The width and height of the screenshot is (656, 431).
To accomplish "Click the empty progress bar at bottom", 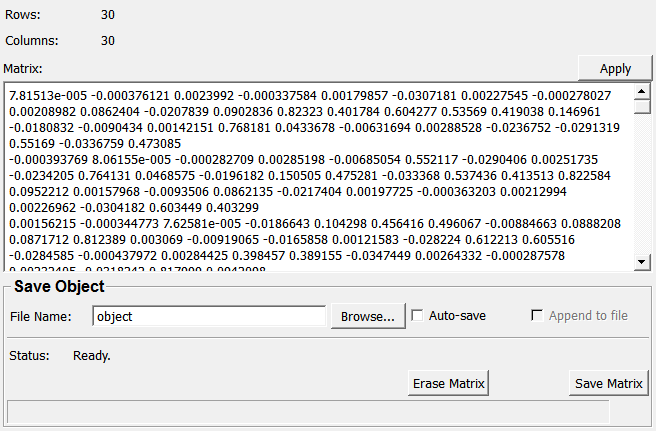I will click(x=308, y=411).
